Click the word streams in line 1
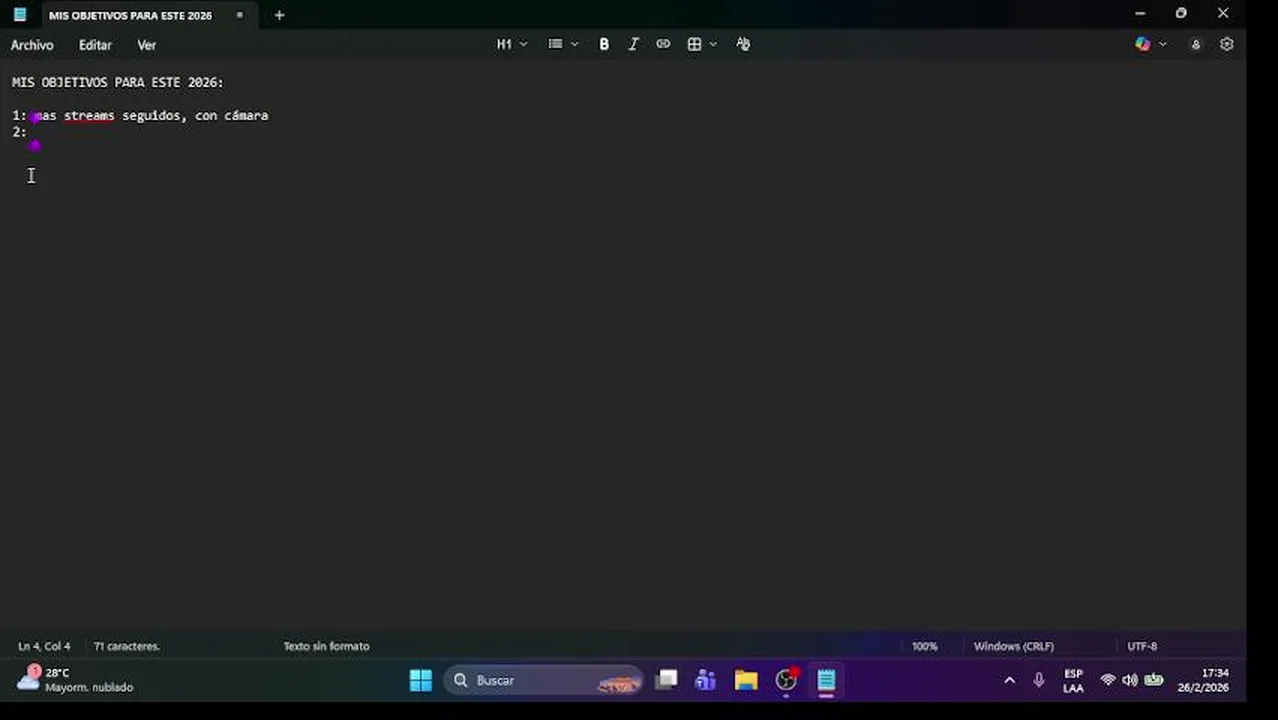Screen dimensions: 1278x720 click(89, 116)
